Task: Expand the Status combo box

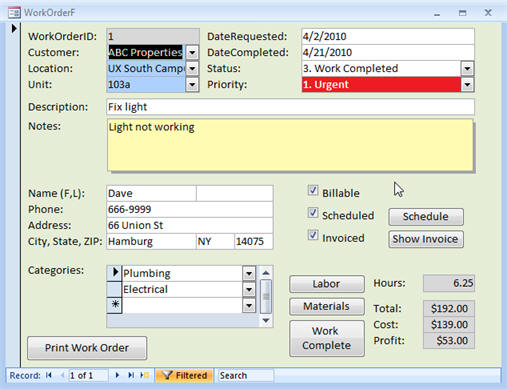Action: (x=467, y=68)
